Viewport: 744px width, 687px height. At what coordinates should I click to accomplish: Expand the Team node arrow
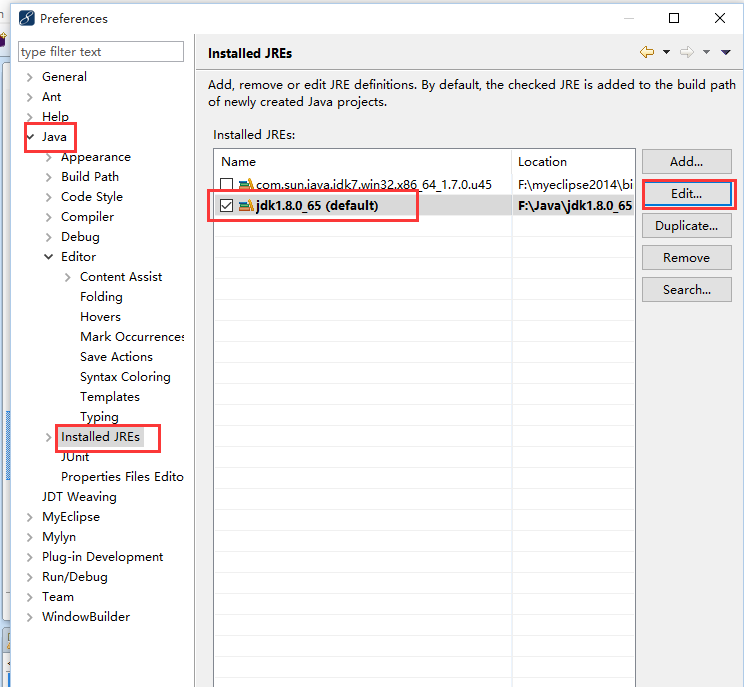29,597
